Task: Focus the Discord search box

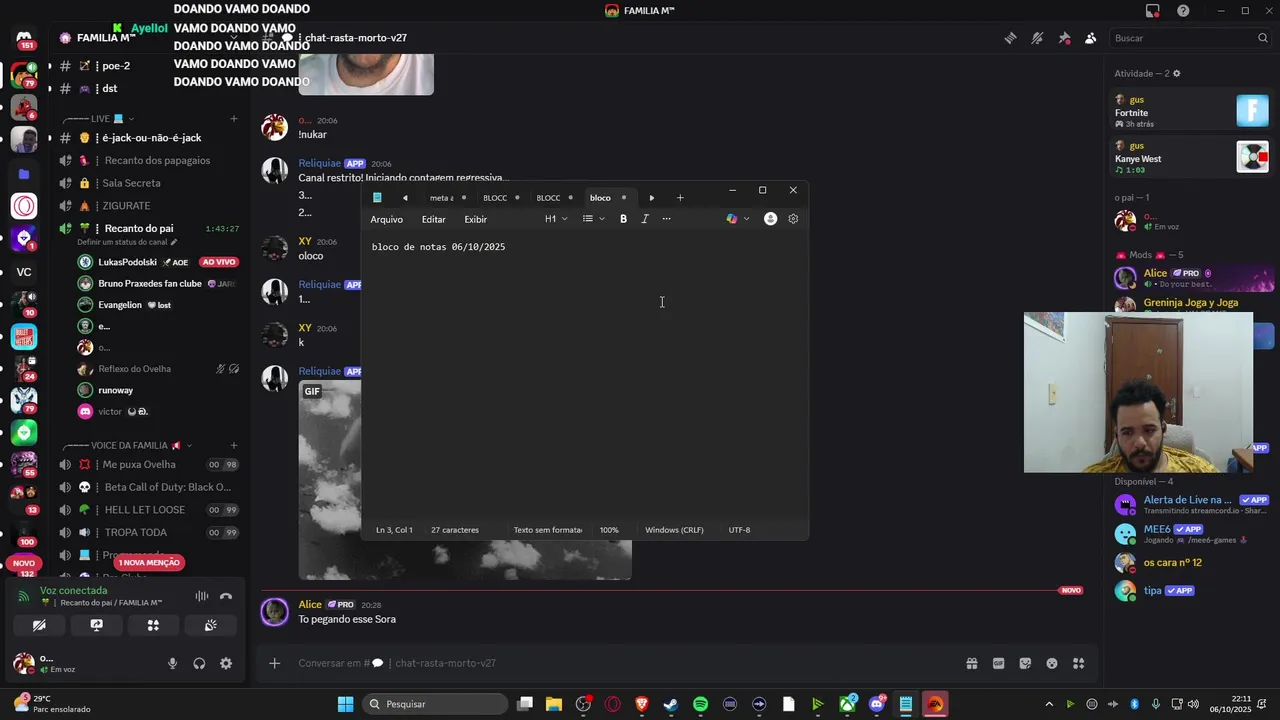Action: pyautogui.click(x=1191, y=38)
